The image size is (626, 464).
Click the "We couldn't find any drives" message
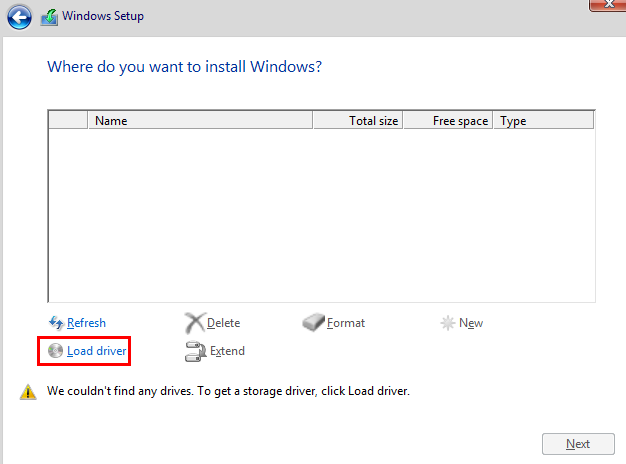(x=228, y=391)
